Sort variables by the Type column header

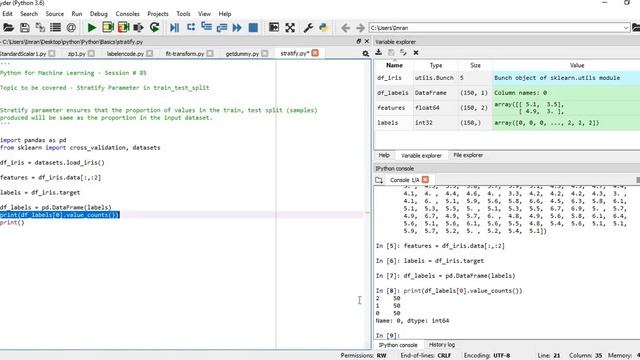point(436,65)
